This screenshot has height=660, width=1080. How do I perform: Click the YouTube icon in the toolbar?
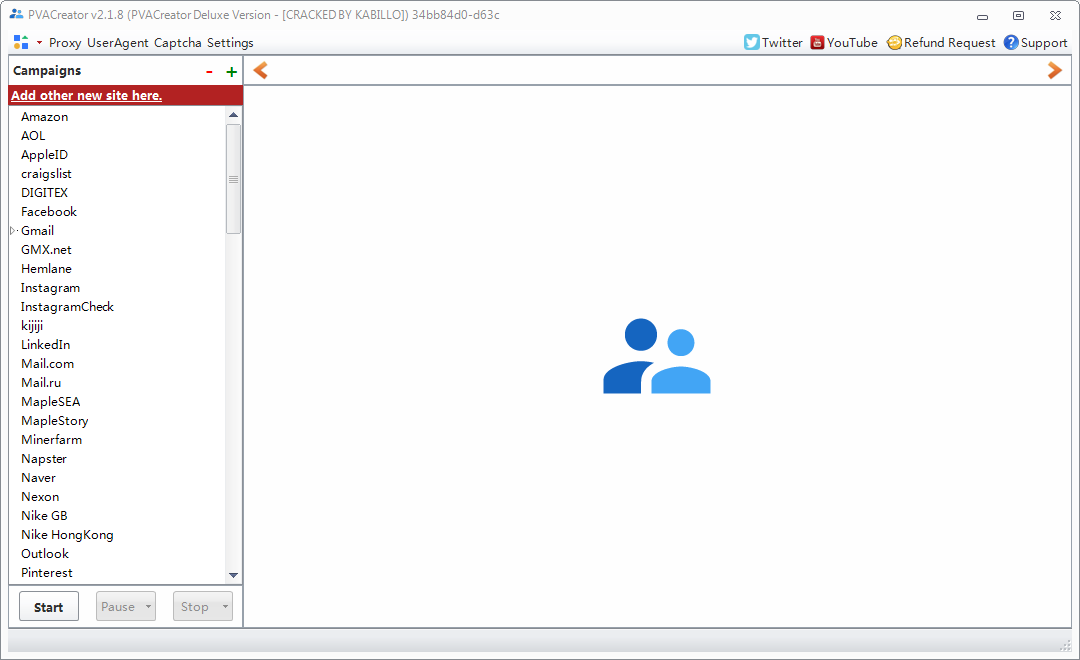(x=816, y=42)
